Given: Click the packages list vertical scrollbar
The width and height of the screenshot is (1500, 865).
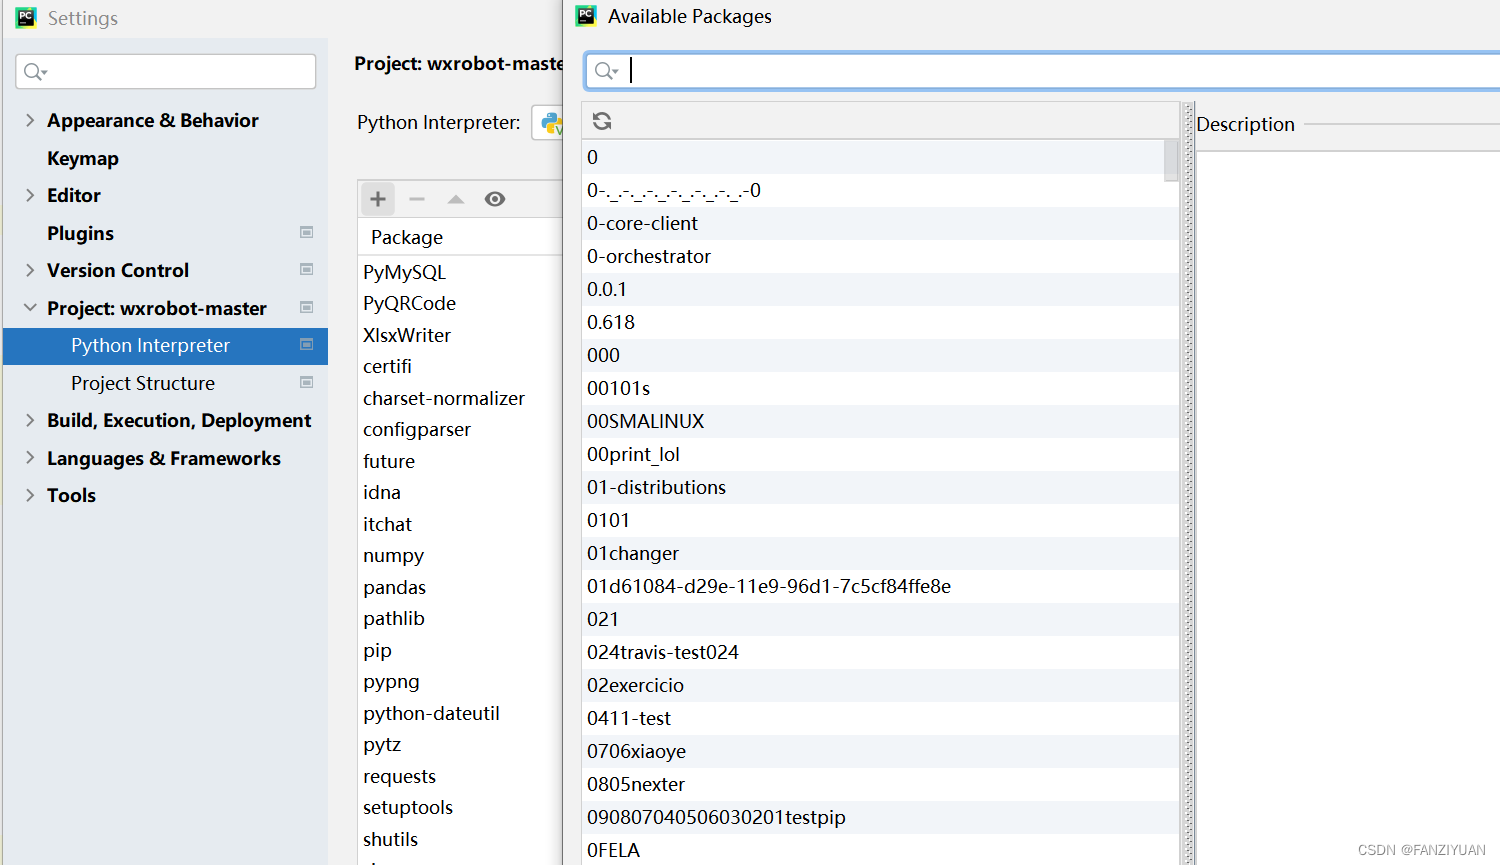Looking at the screenshot, I should click(x=1171, y=160).
